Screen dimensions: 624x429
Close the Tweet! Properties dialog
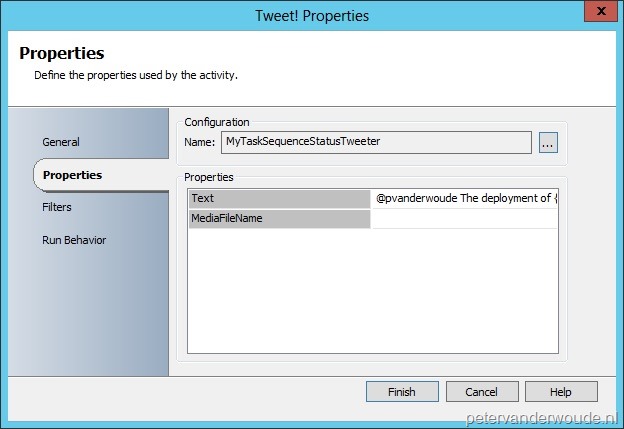595,13
